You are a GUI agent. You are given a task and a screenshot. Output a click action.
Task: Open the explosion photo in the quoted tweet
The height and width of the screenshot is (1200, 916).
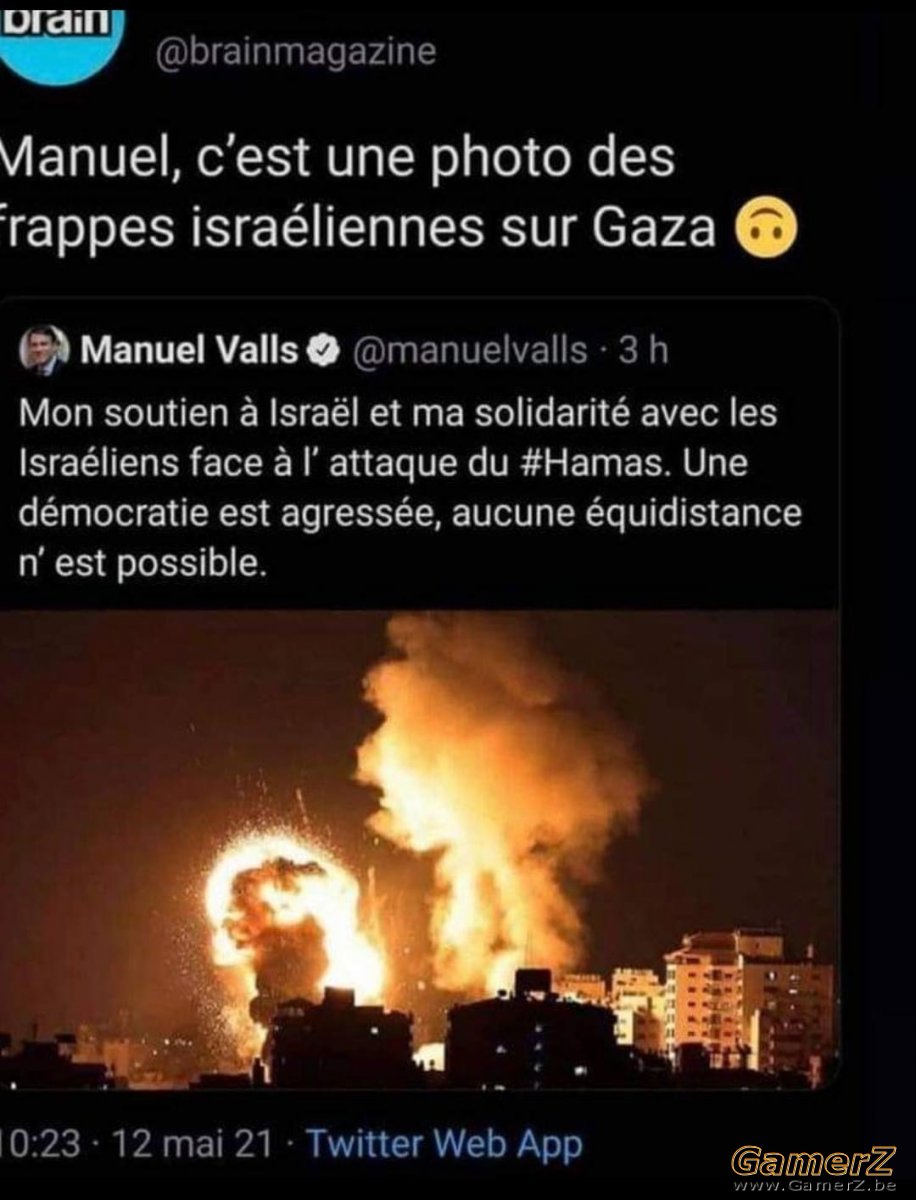pyautogui.click(x=419, y=849)
